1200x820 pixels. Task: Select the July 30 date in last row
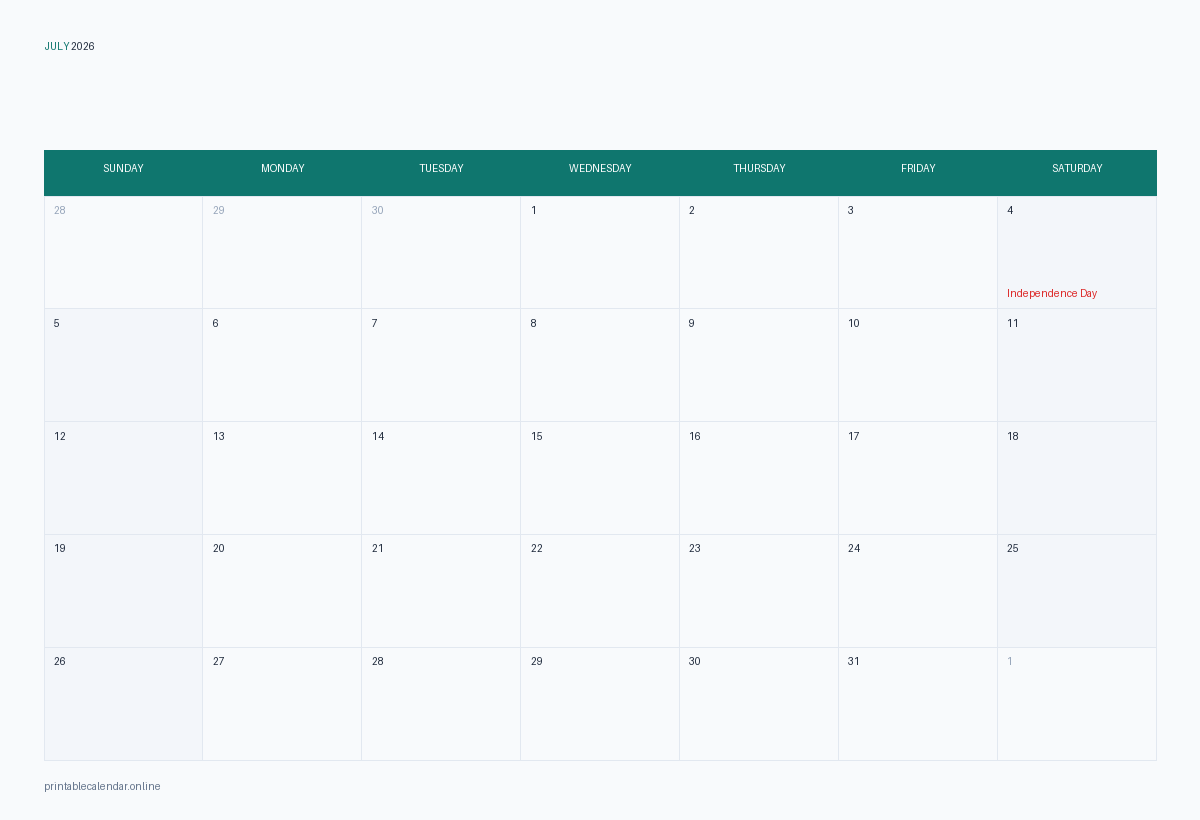695,661
